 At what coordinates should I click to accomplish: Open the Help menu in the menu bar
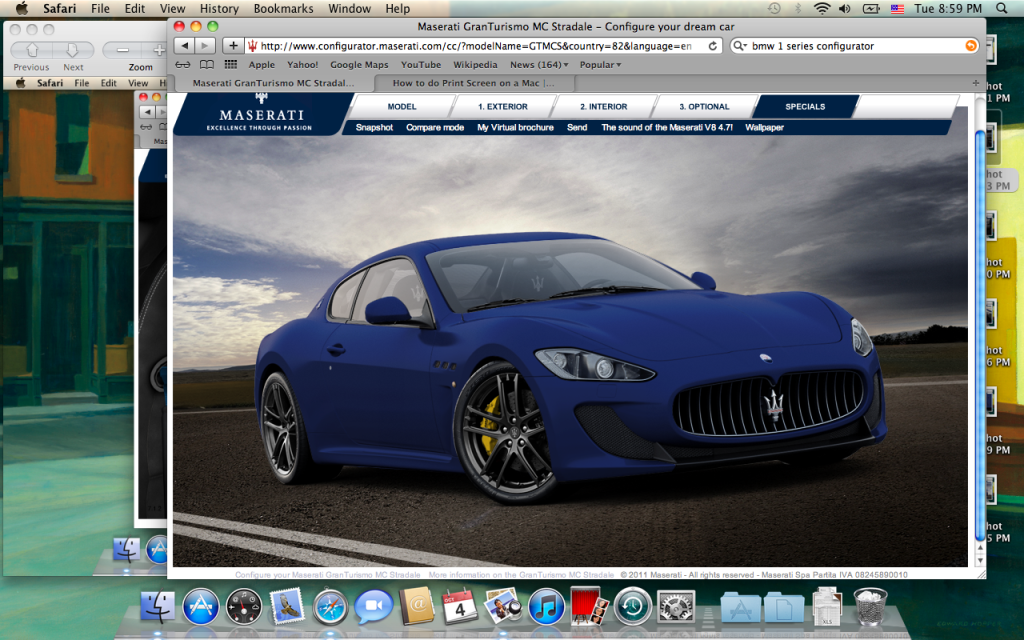(398, 8)
